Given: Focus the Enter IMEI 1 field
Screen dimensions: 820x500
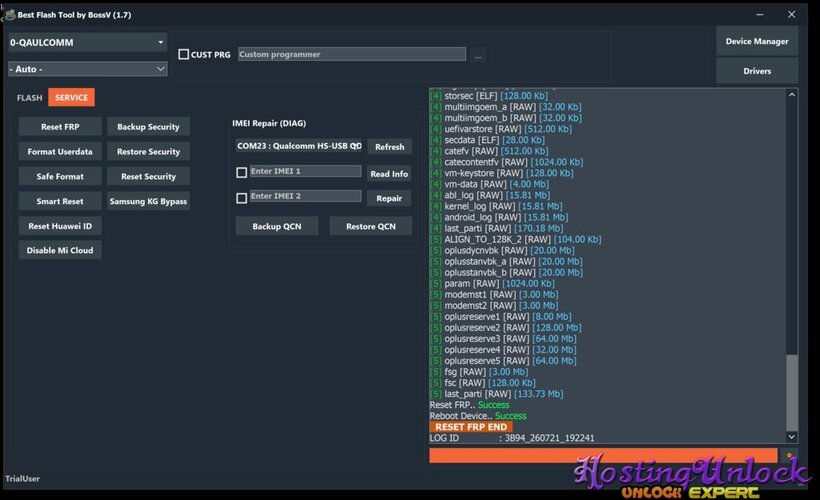Looking at the screenshot, I should click(305, 171).
